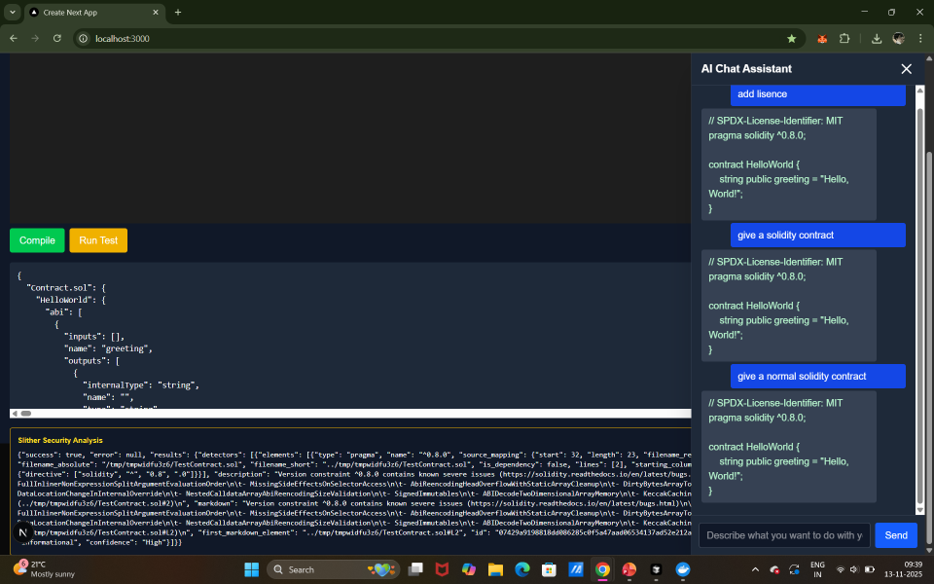Switch to Google Chrome in the taskbar

[x=602, y=570]
